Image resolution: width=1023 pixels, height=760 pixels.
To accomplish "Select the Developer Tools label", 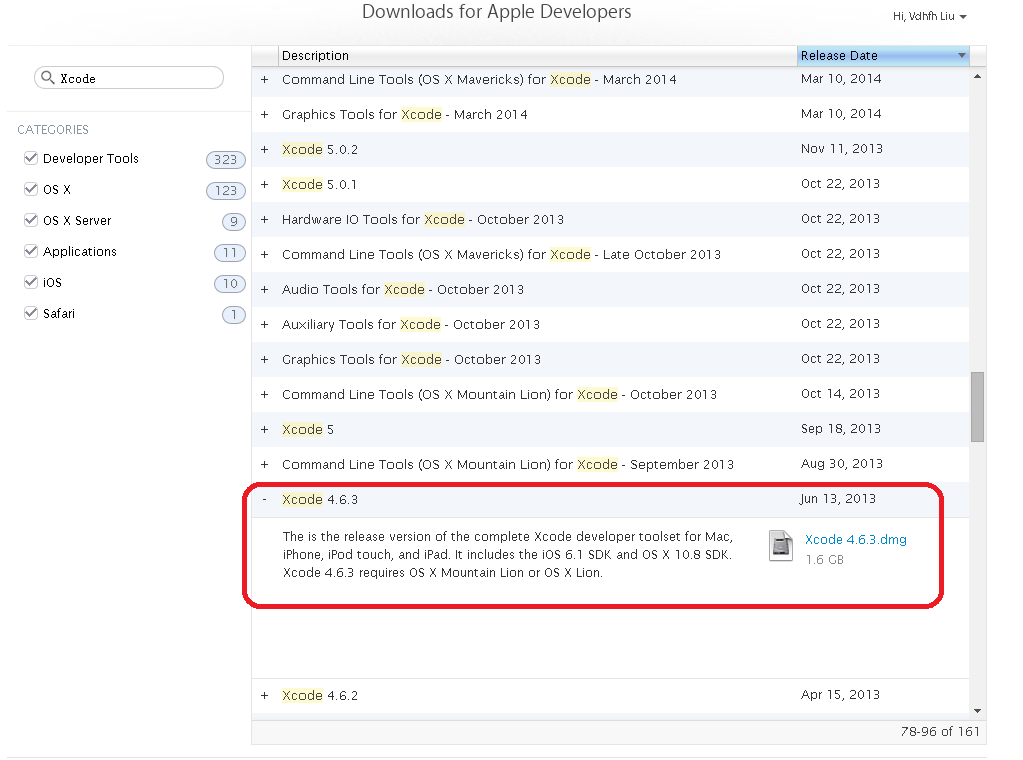I will click(91, 159).
